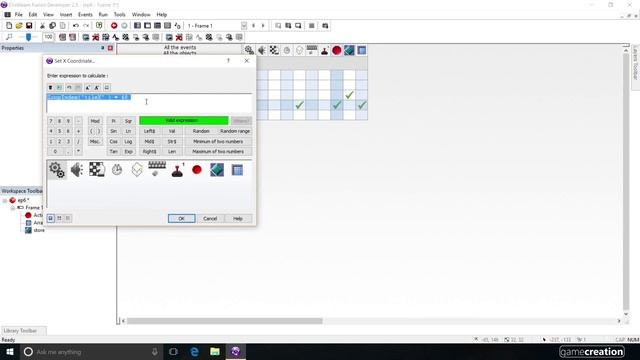
Task: Open the Event list editor icon
Action: (167, 26)
